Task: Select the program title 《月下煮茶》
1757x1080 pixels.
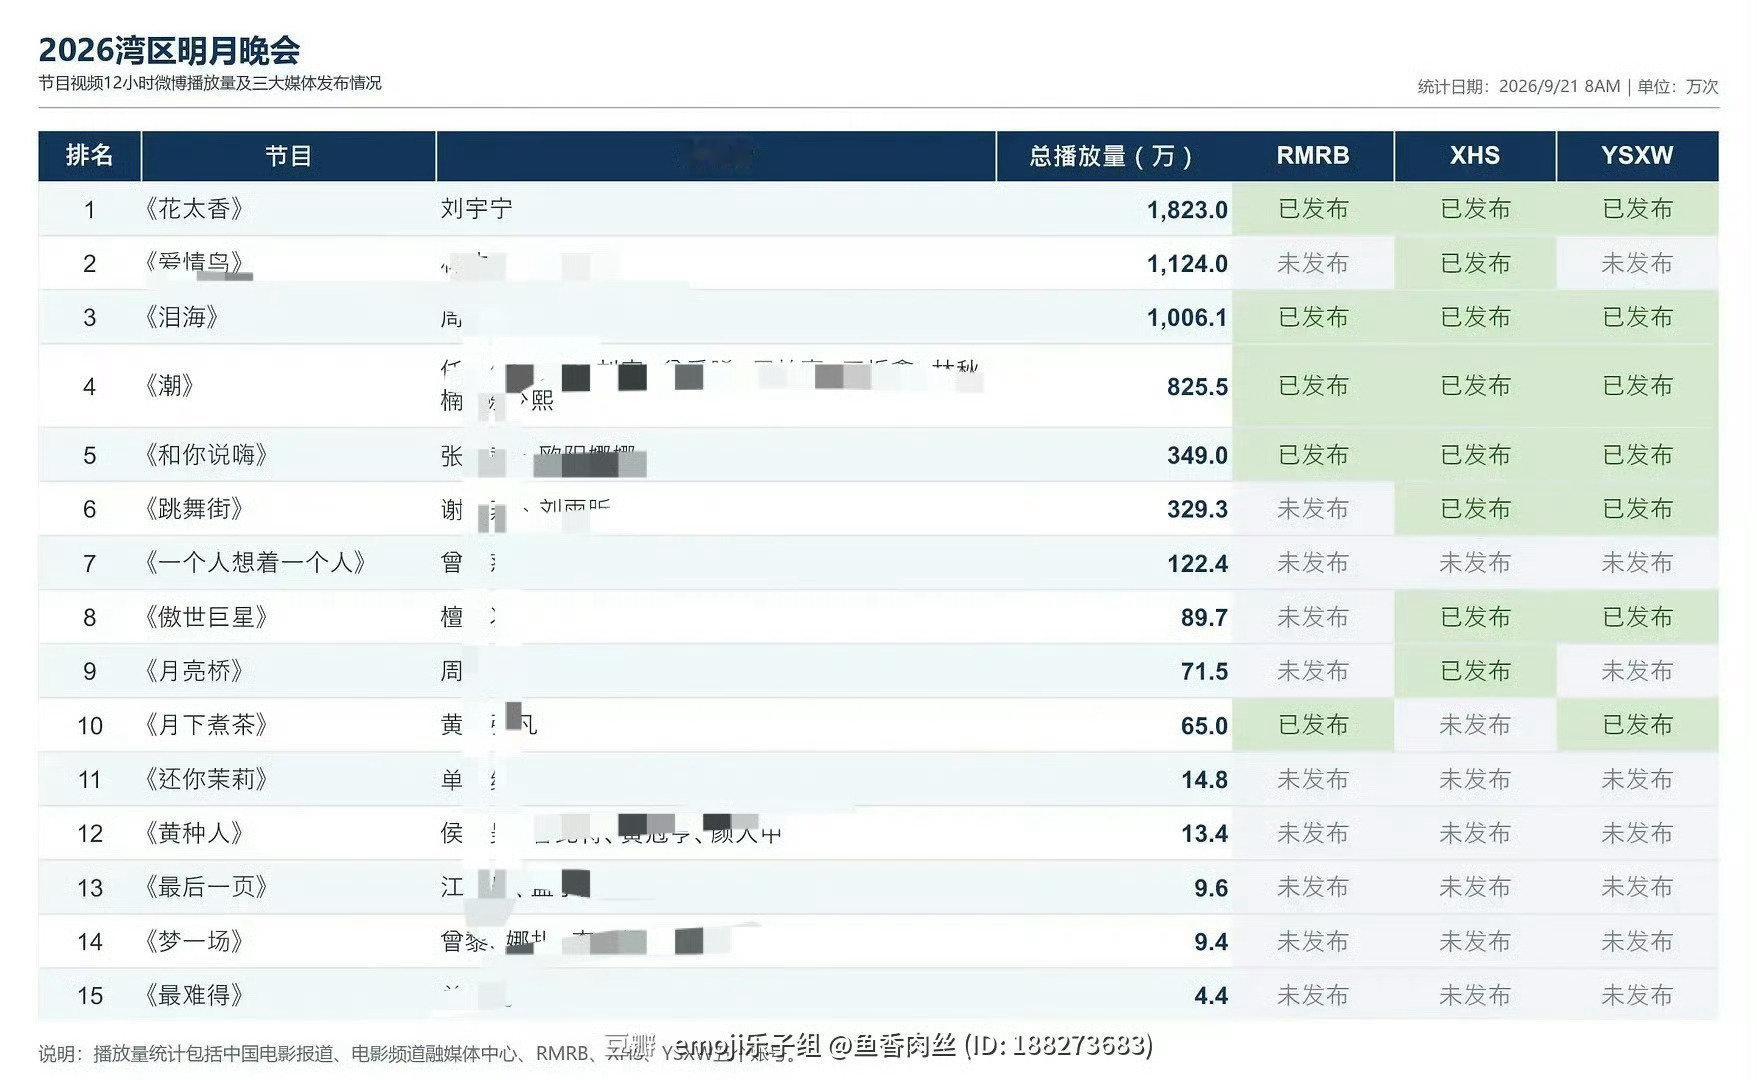Action: [206, 725]
